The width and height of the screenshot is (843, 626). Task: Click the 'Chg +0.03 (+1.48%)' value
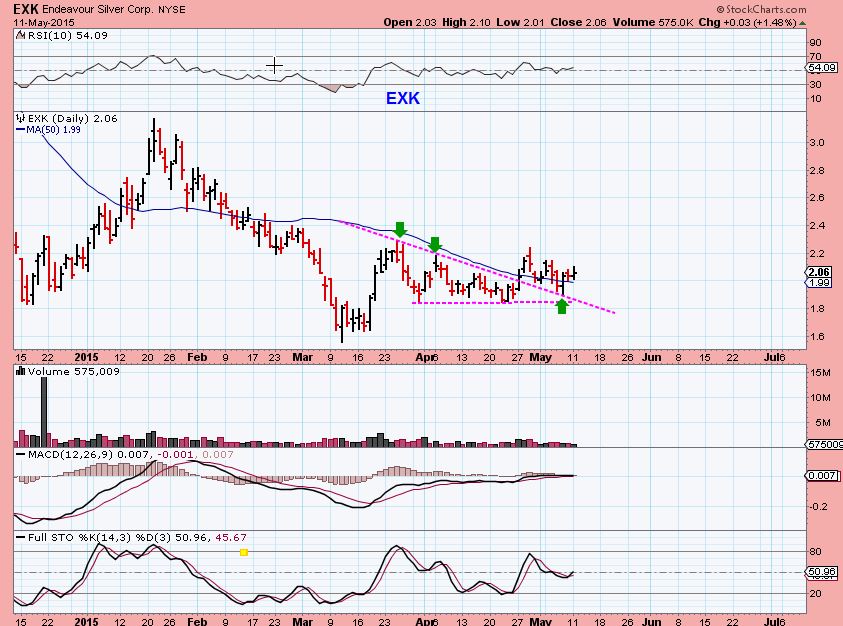[x=747, y=23]
